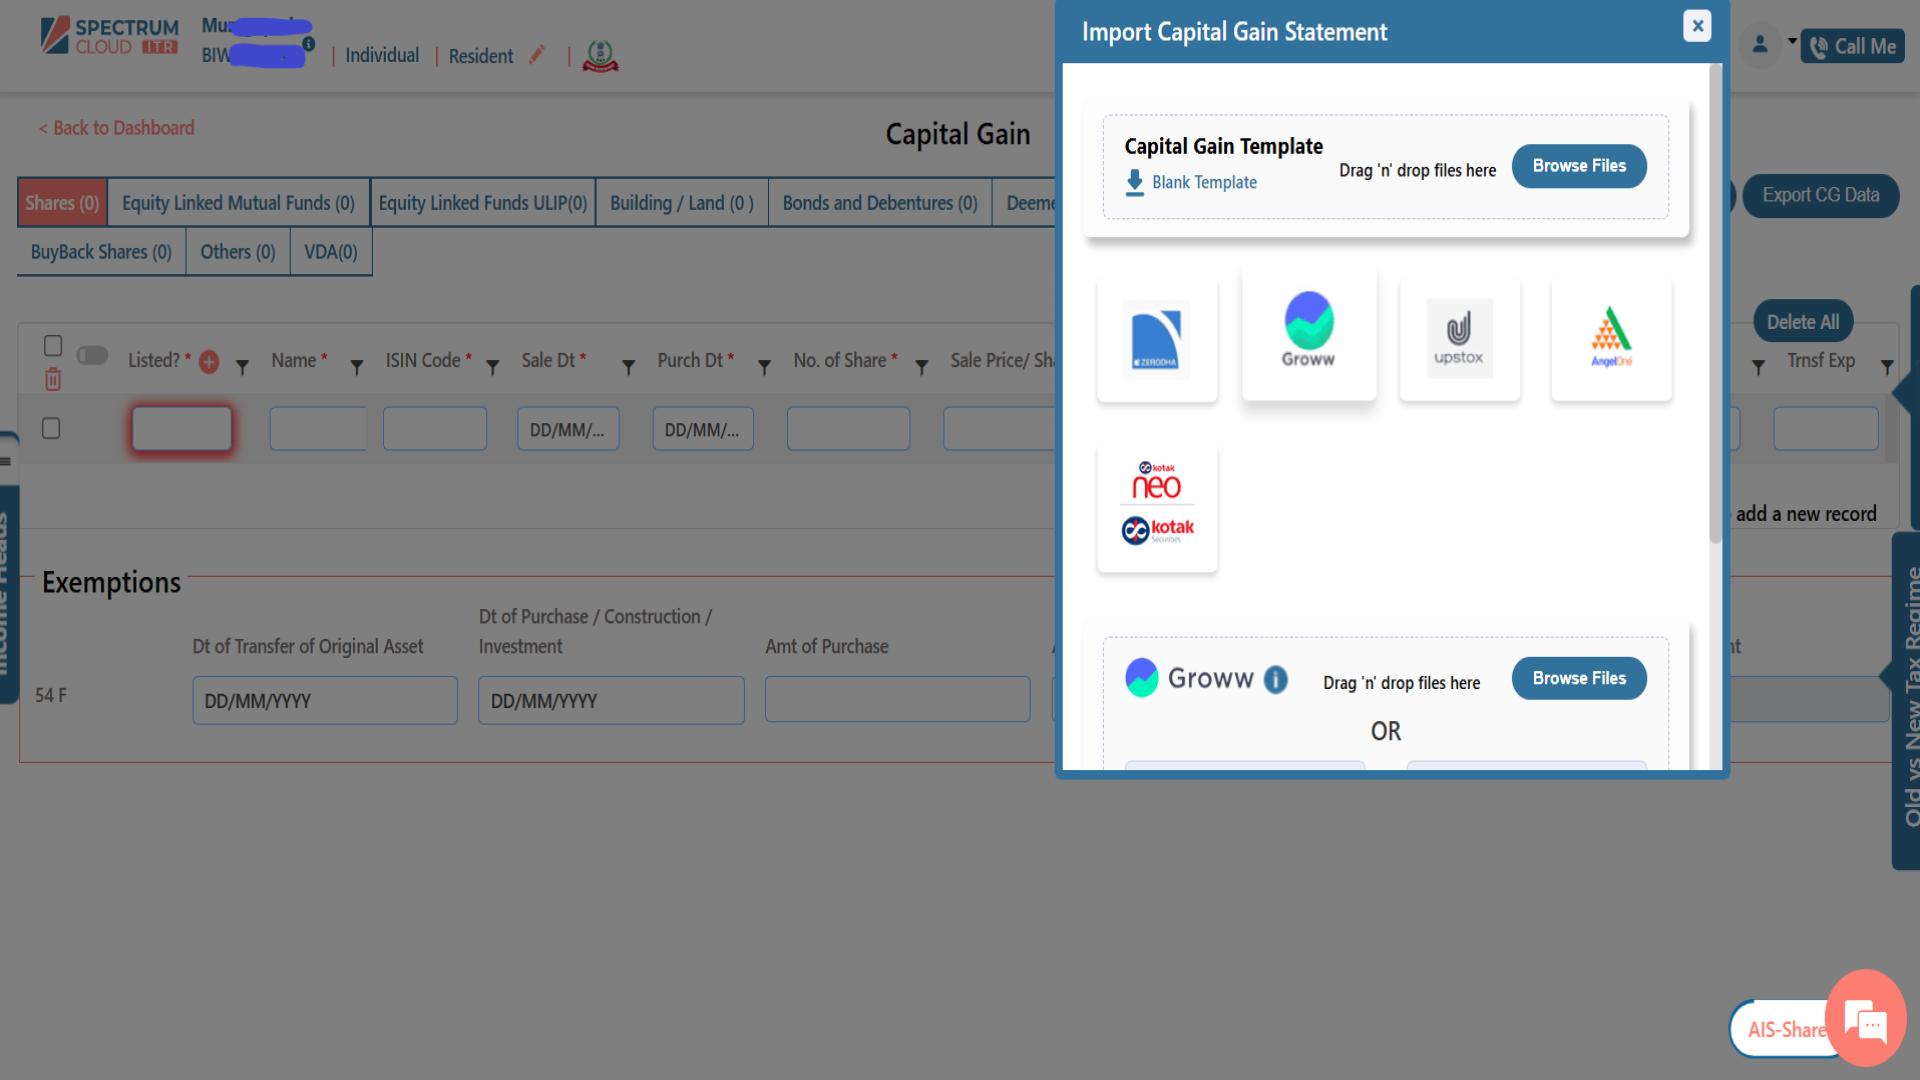
Task: Click the info icon next to Groww
Action: pos(1276,679)
